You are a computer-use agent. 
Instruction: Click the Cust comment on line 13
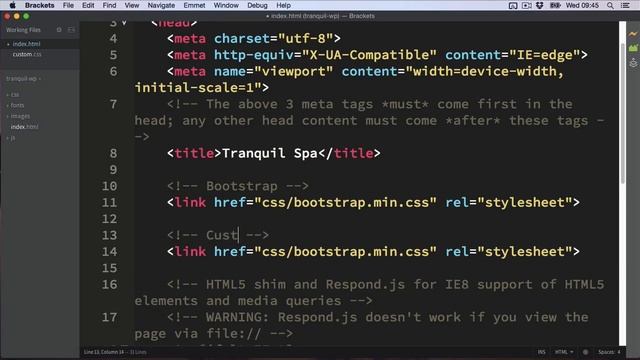[x=218, y=235]
